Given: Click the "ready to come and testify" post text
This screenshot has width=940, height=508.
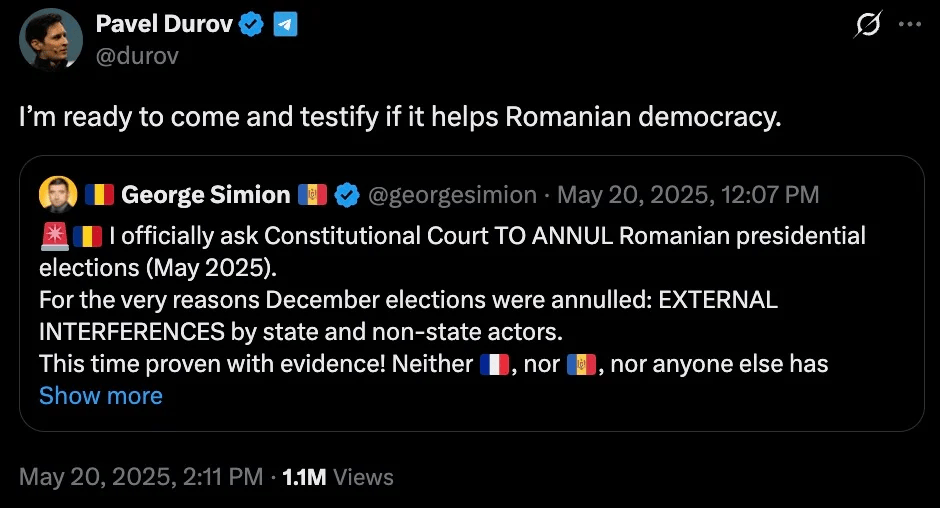Looking at the screenshot, I should coord(399,116).
